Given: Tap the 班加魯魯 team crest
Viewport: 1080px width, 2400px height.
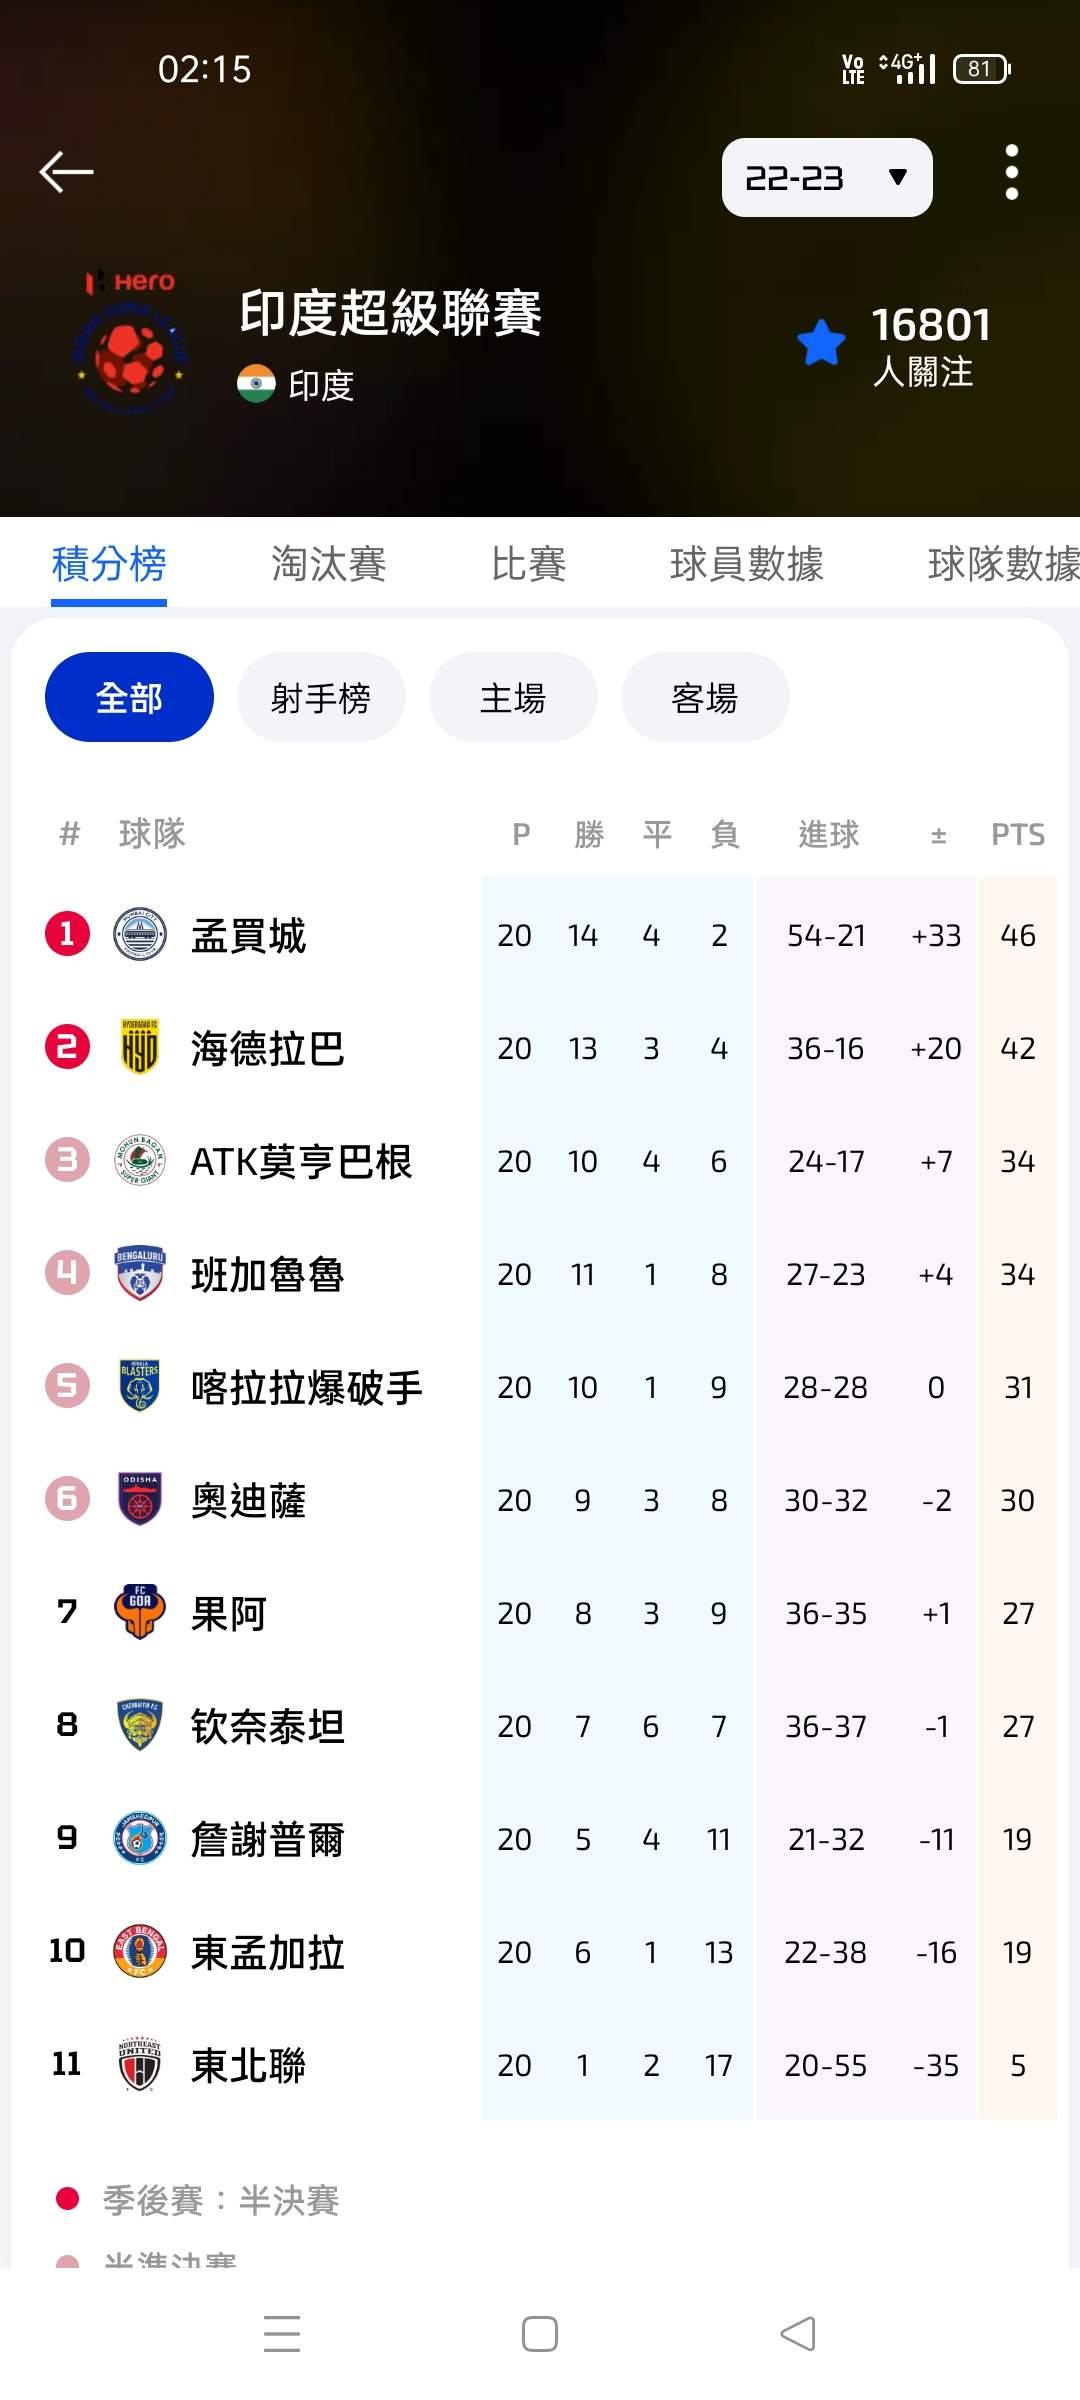Looking at the screenshot, I should click(140, 1274).
